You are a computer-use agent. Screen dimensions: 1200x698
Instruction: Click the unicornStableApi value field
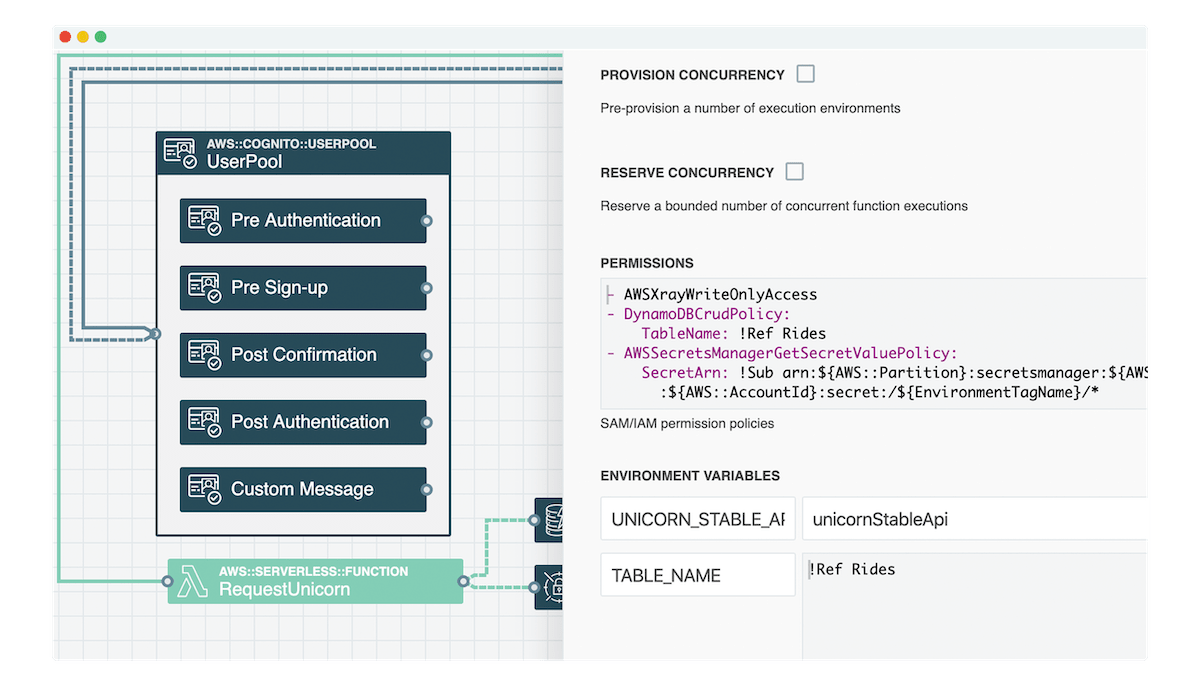[975, 520]
